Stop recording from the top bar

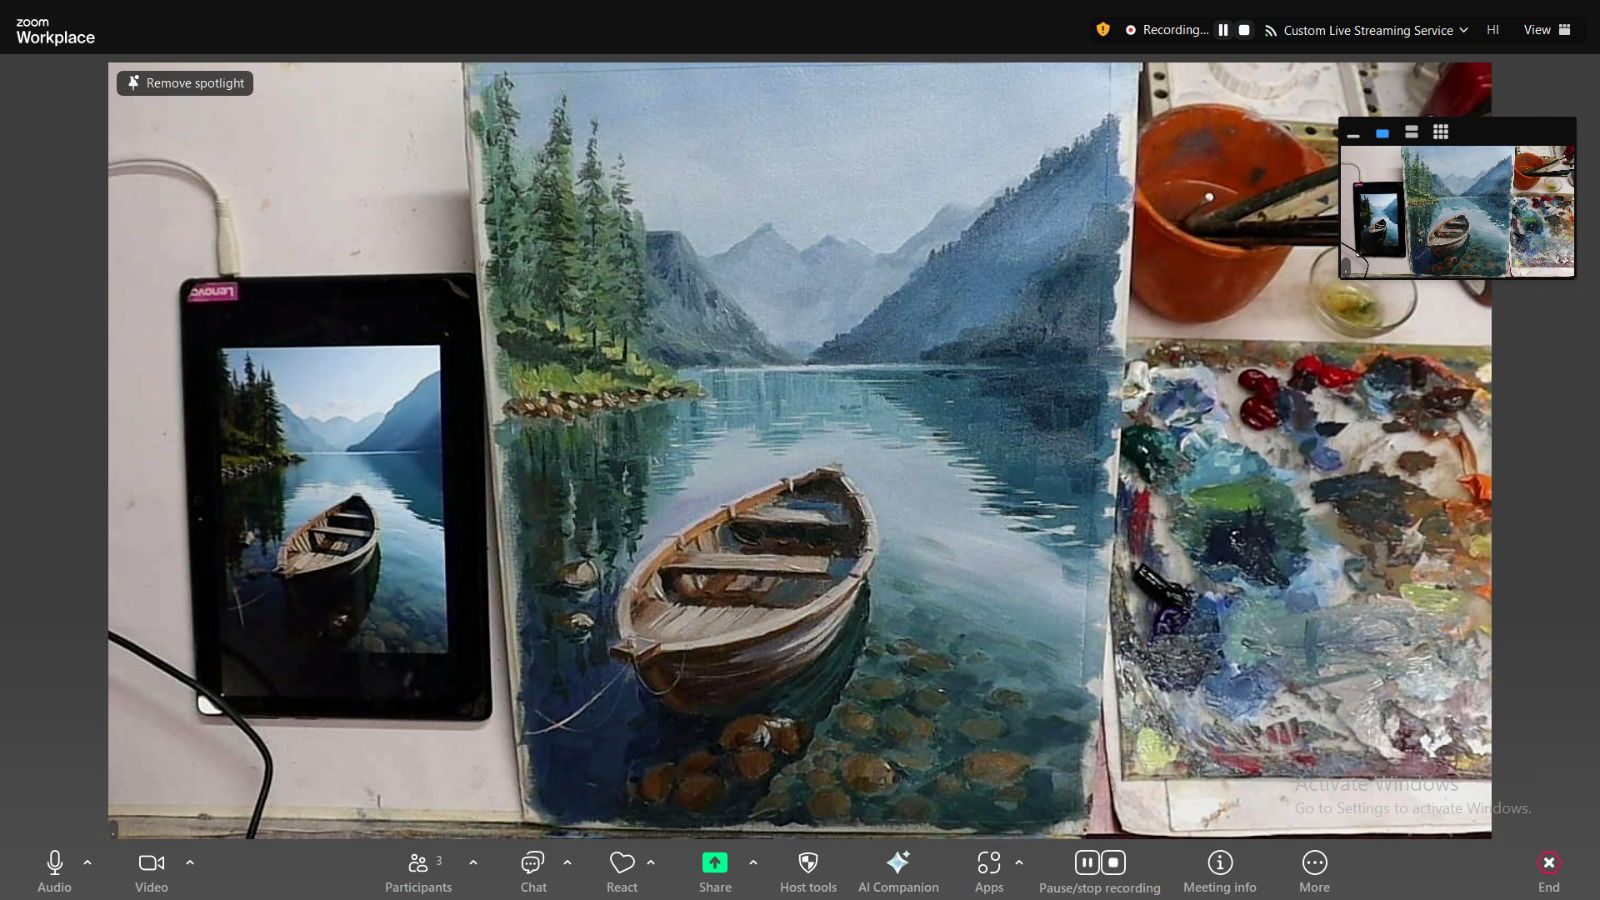[x=1244, y=30]
